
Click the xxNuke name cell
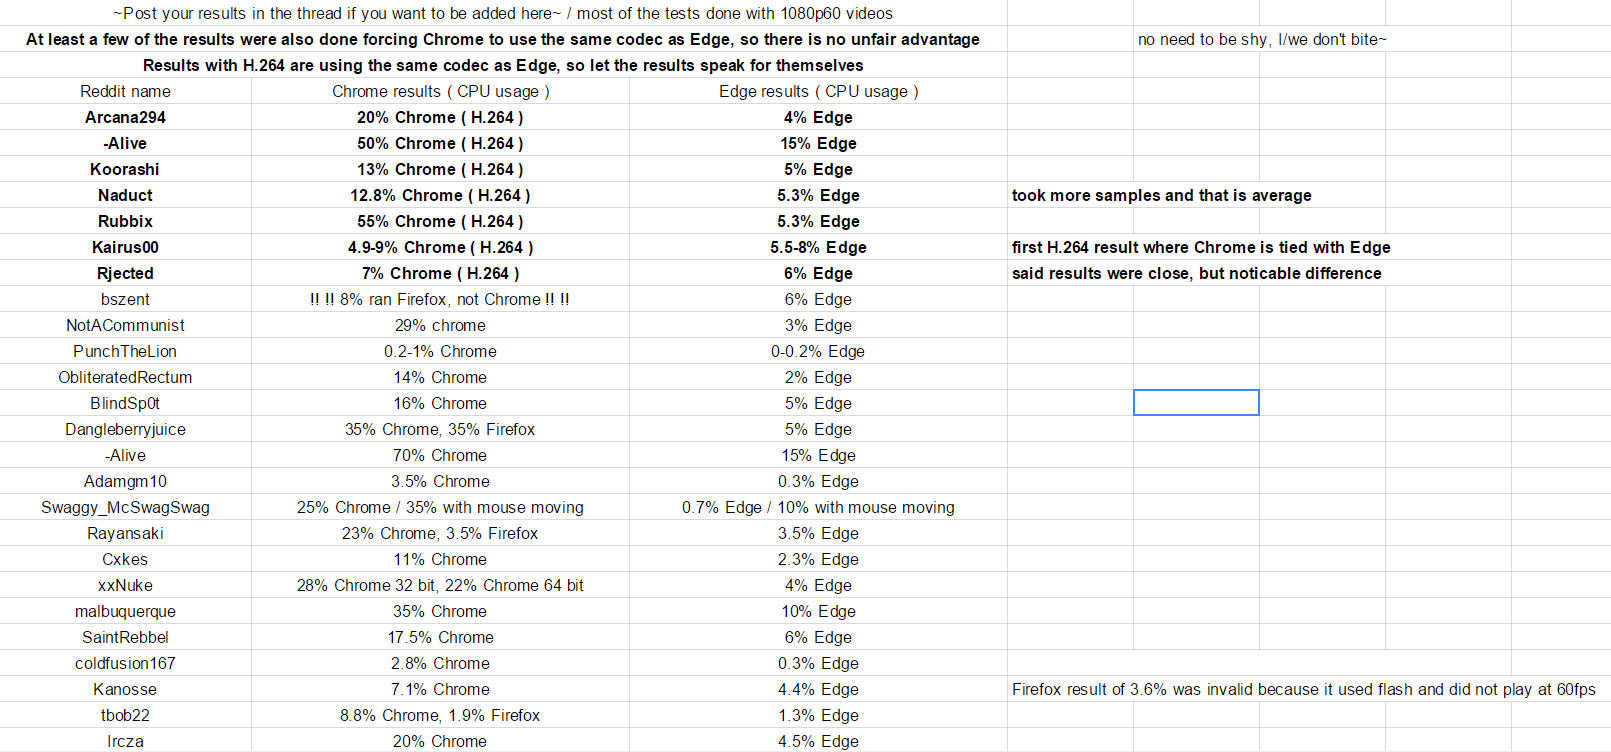tap(125, 585)
